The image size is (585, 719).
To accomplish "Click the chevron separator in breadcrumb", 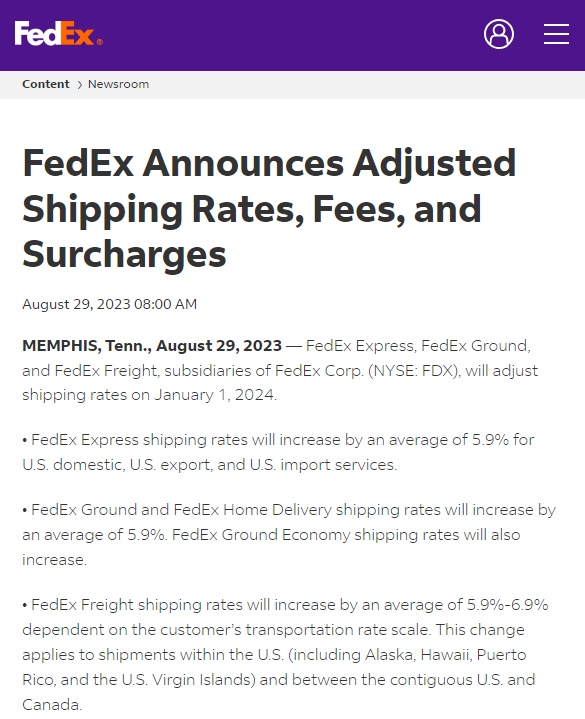I will tap(79, 85).
